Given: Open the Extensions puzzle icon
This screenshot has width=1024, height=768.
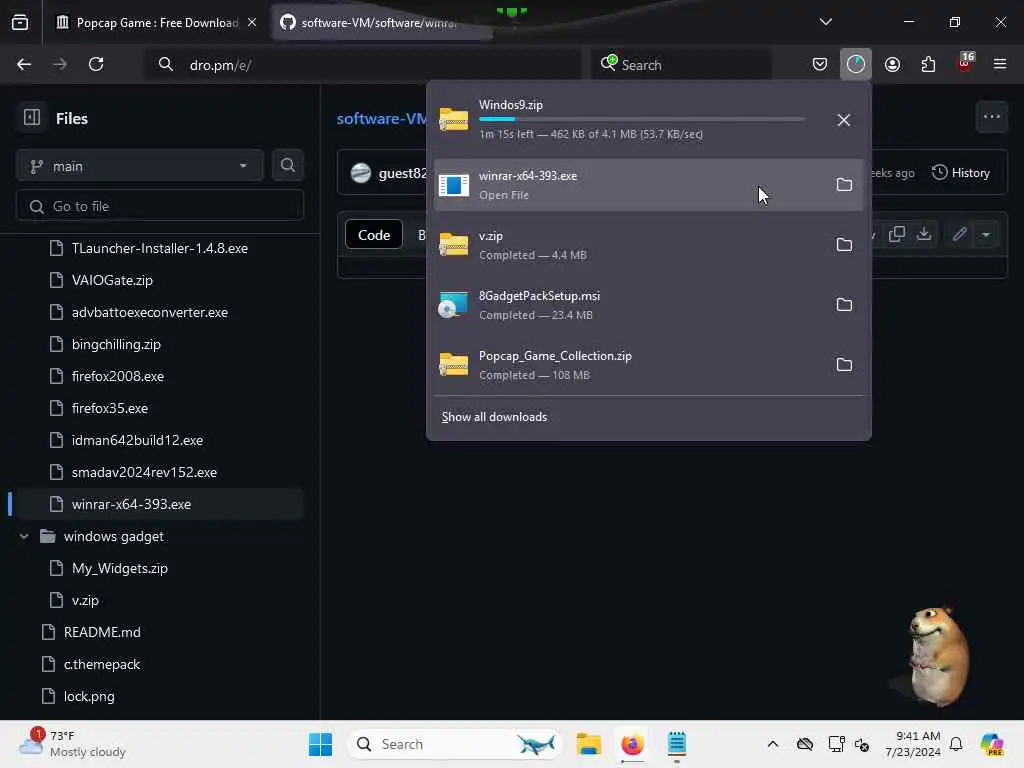Looking at the screenshot, I should [x=928, y=64].
